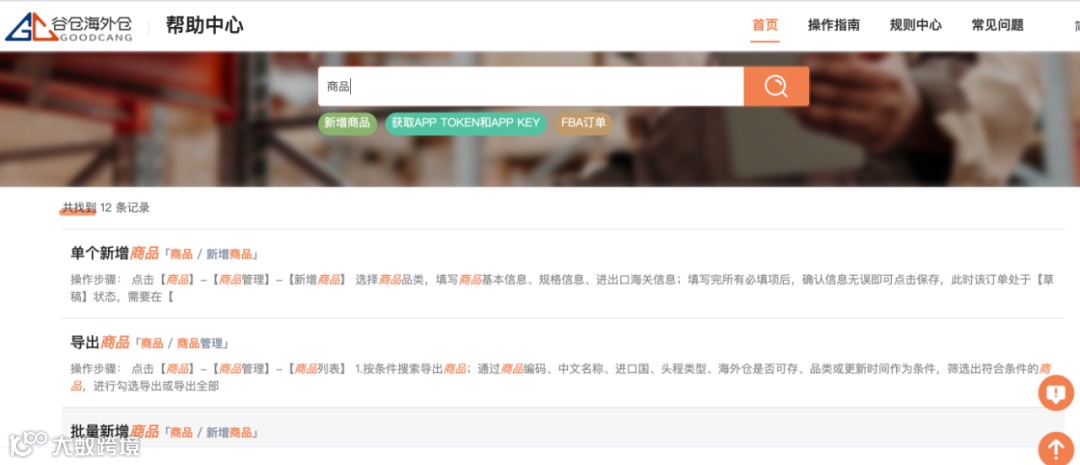Click 商品 / 商品管理 breadcrumb under 导出商品

(x=184, y=343)
